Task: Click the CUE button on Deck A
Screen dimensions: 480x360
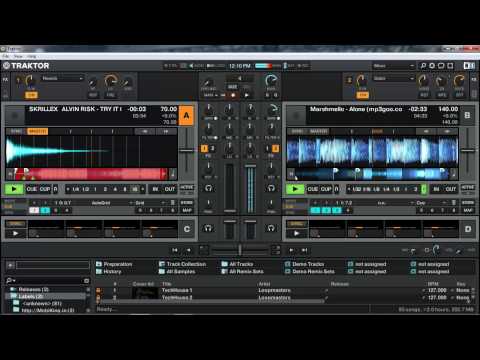Action: coord(32,189)
